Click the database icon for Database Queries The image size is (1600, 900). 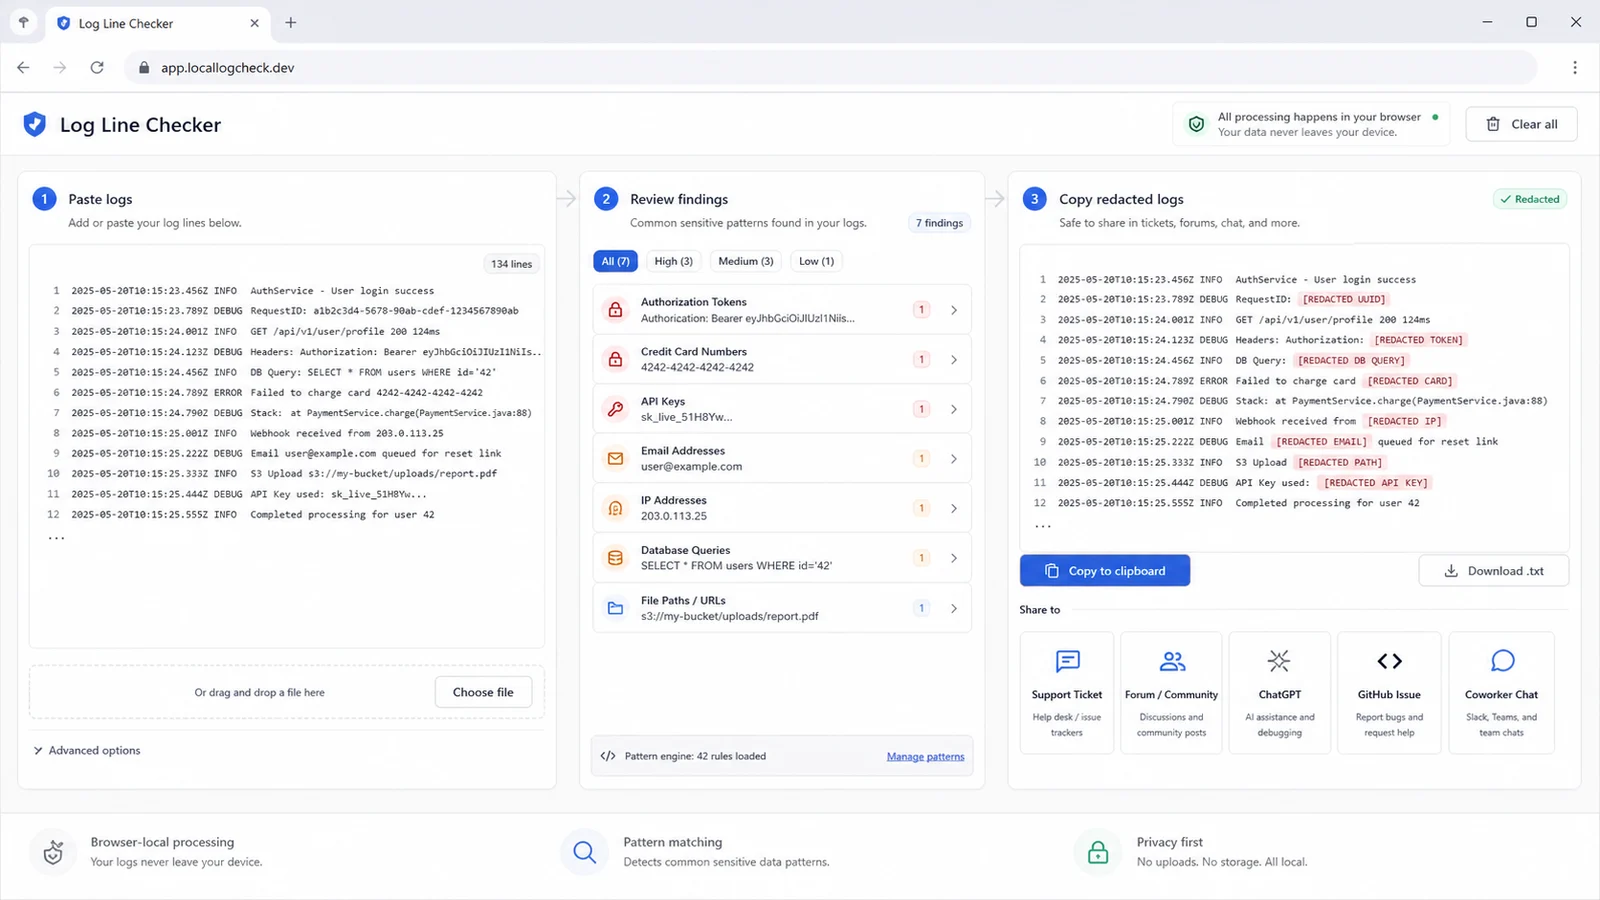click(x=616, y=558)
